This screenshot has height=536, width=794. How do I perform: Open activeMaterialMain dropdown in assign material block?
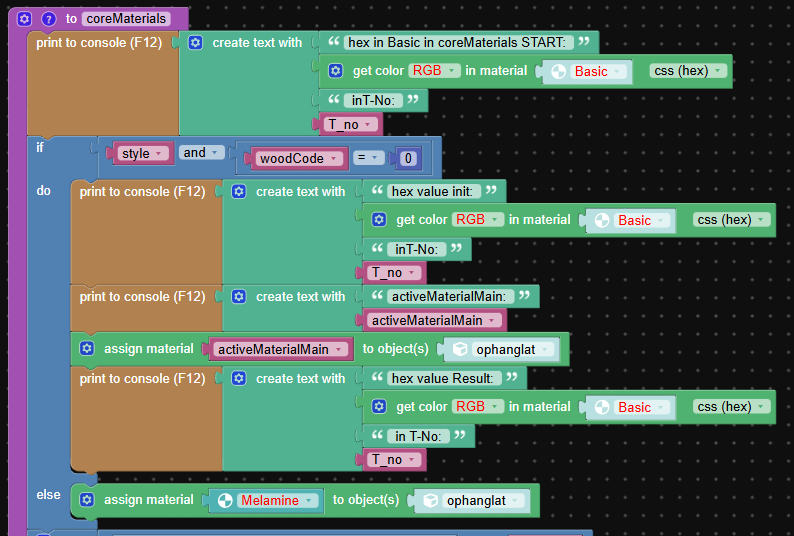coord(284,349)
